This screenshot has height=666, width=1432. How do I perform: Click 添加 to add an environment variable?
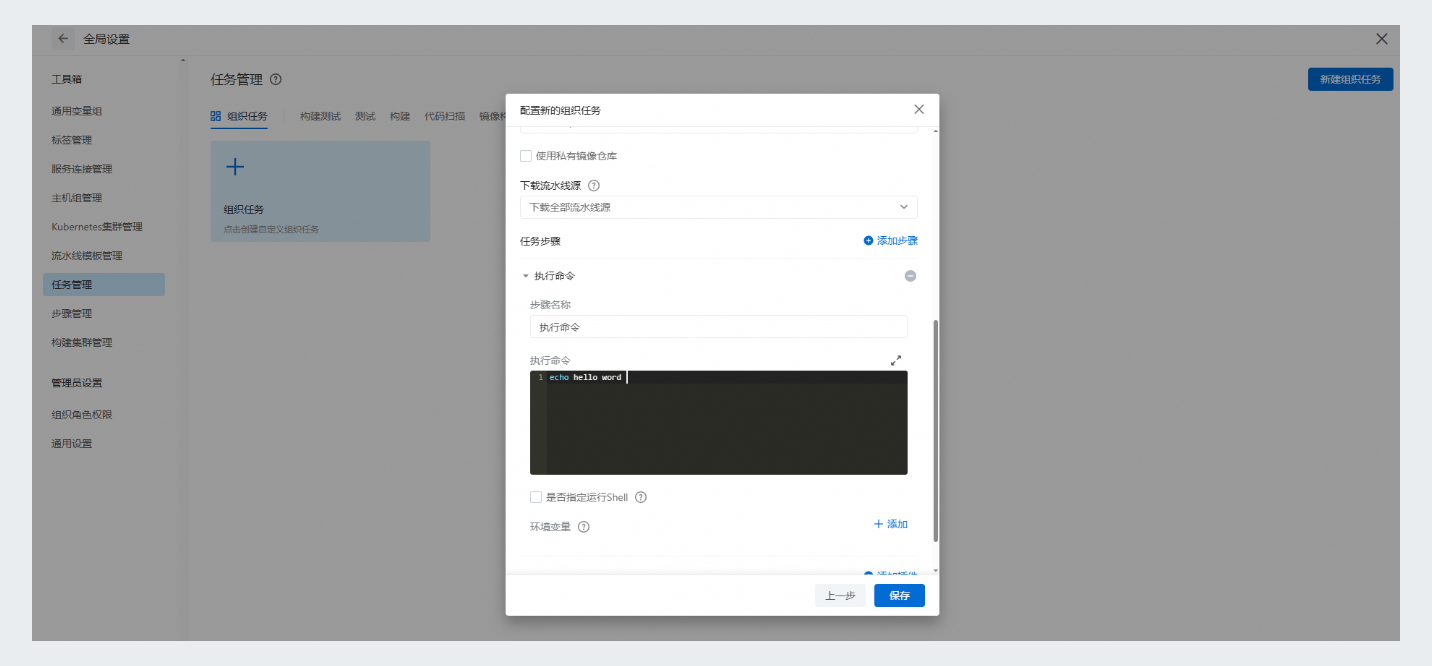coord(890,524)
